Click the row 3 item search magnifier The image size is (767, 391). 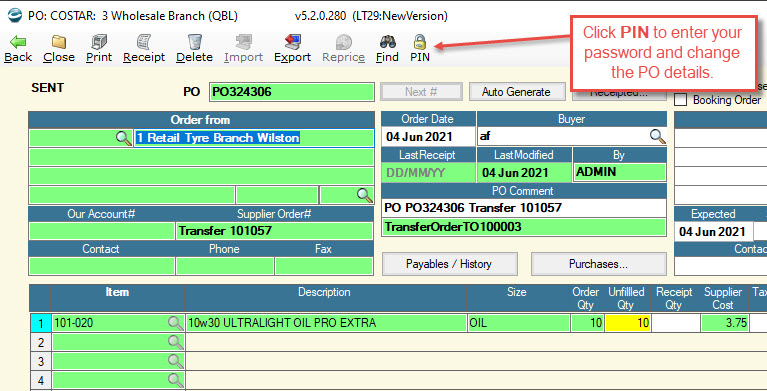pyautogui.click(x=175, y=361)
